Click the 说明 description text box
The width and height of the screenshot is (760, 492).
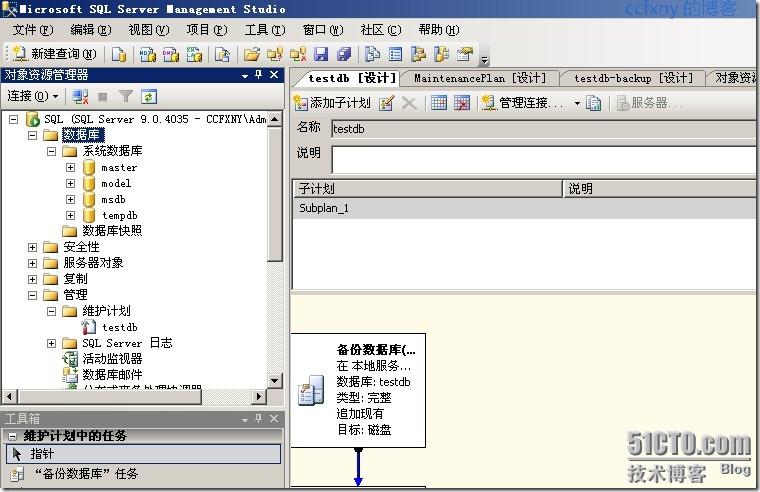543,159
